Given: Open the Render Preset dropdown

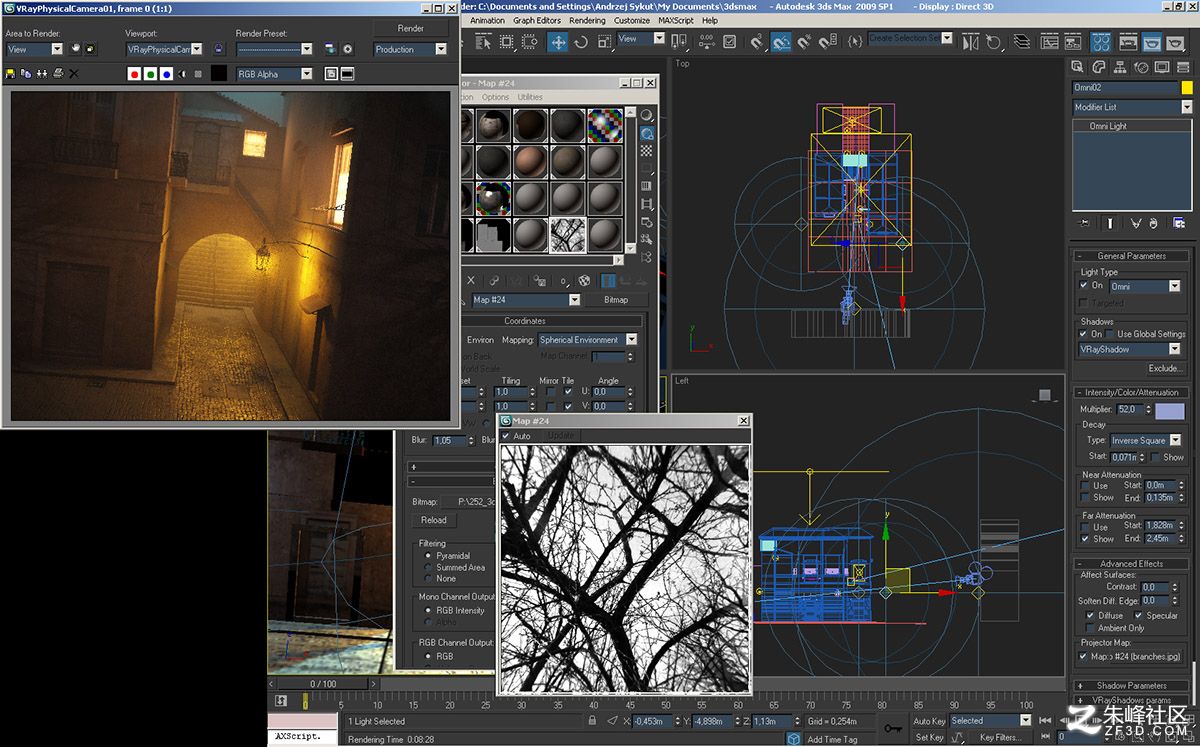Looking at the screenshot, I should 274,49.
